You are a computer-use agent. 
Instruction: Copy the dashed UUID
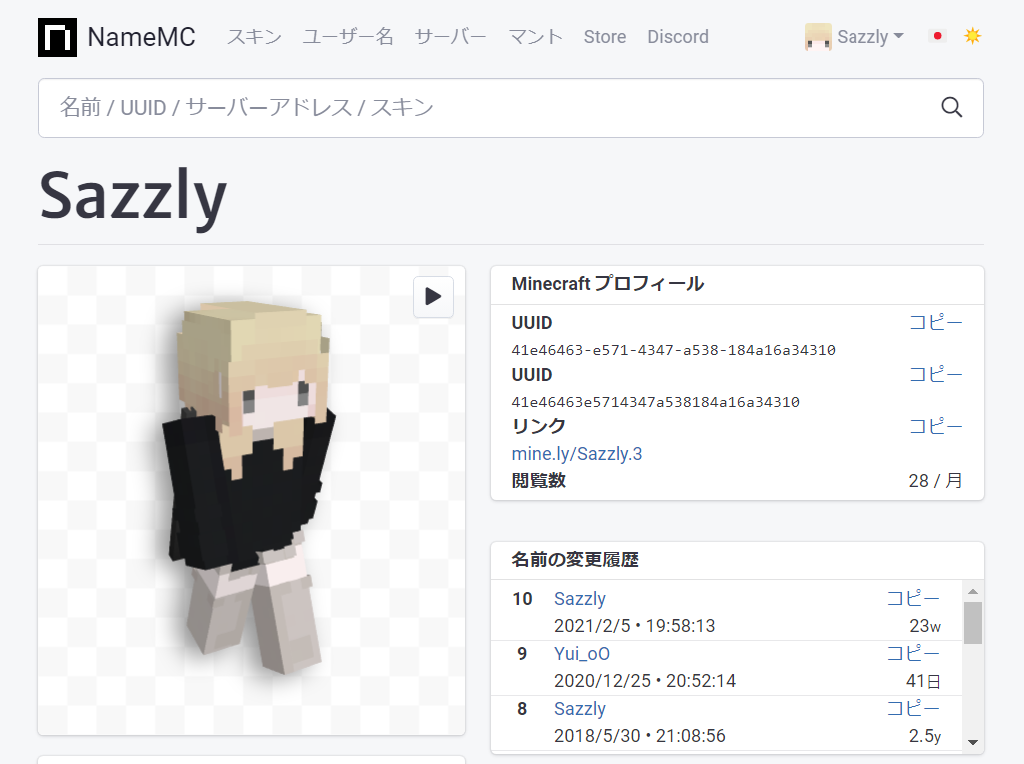tap(936, 323)
